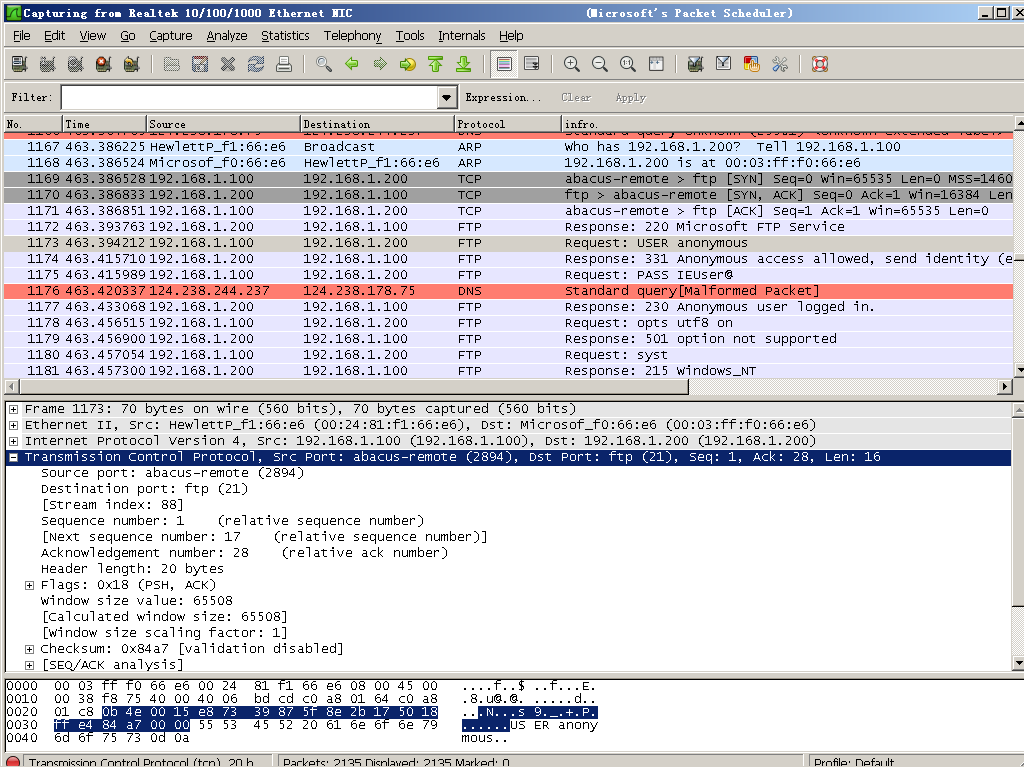Open the coloring rules editor
Image resolution: width=1024 pixels, height=768 pixels.
[x=752, y=64]
